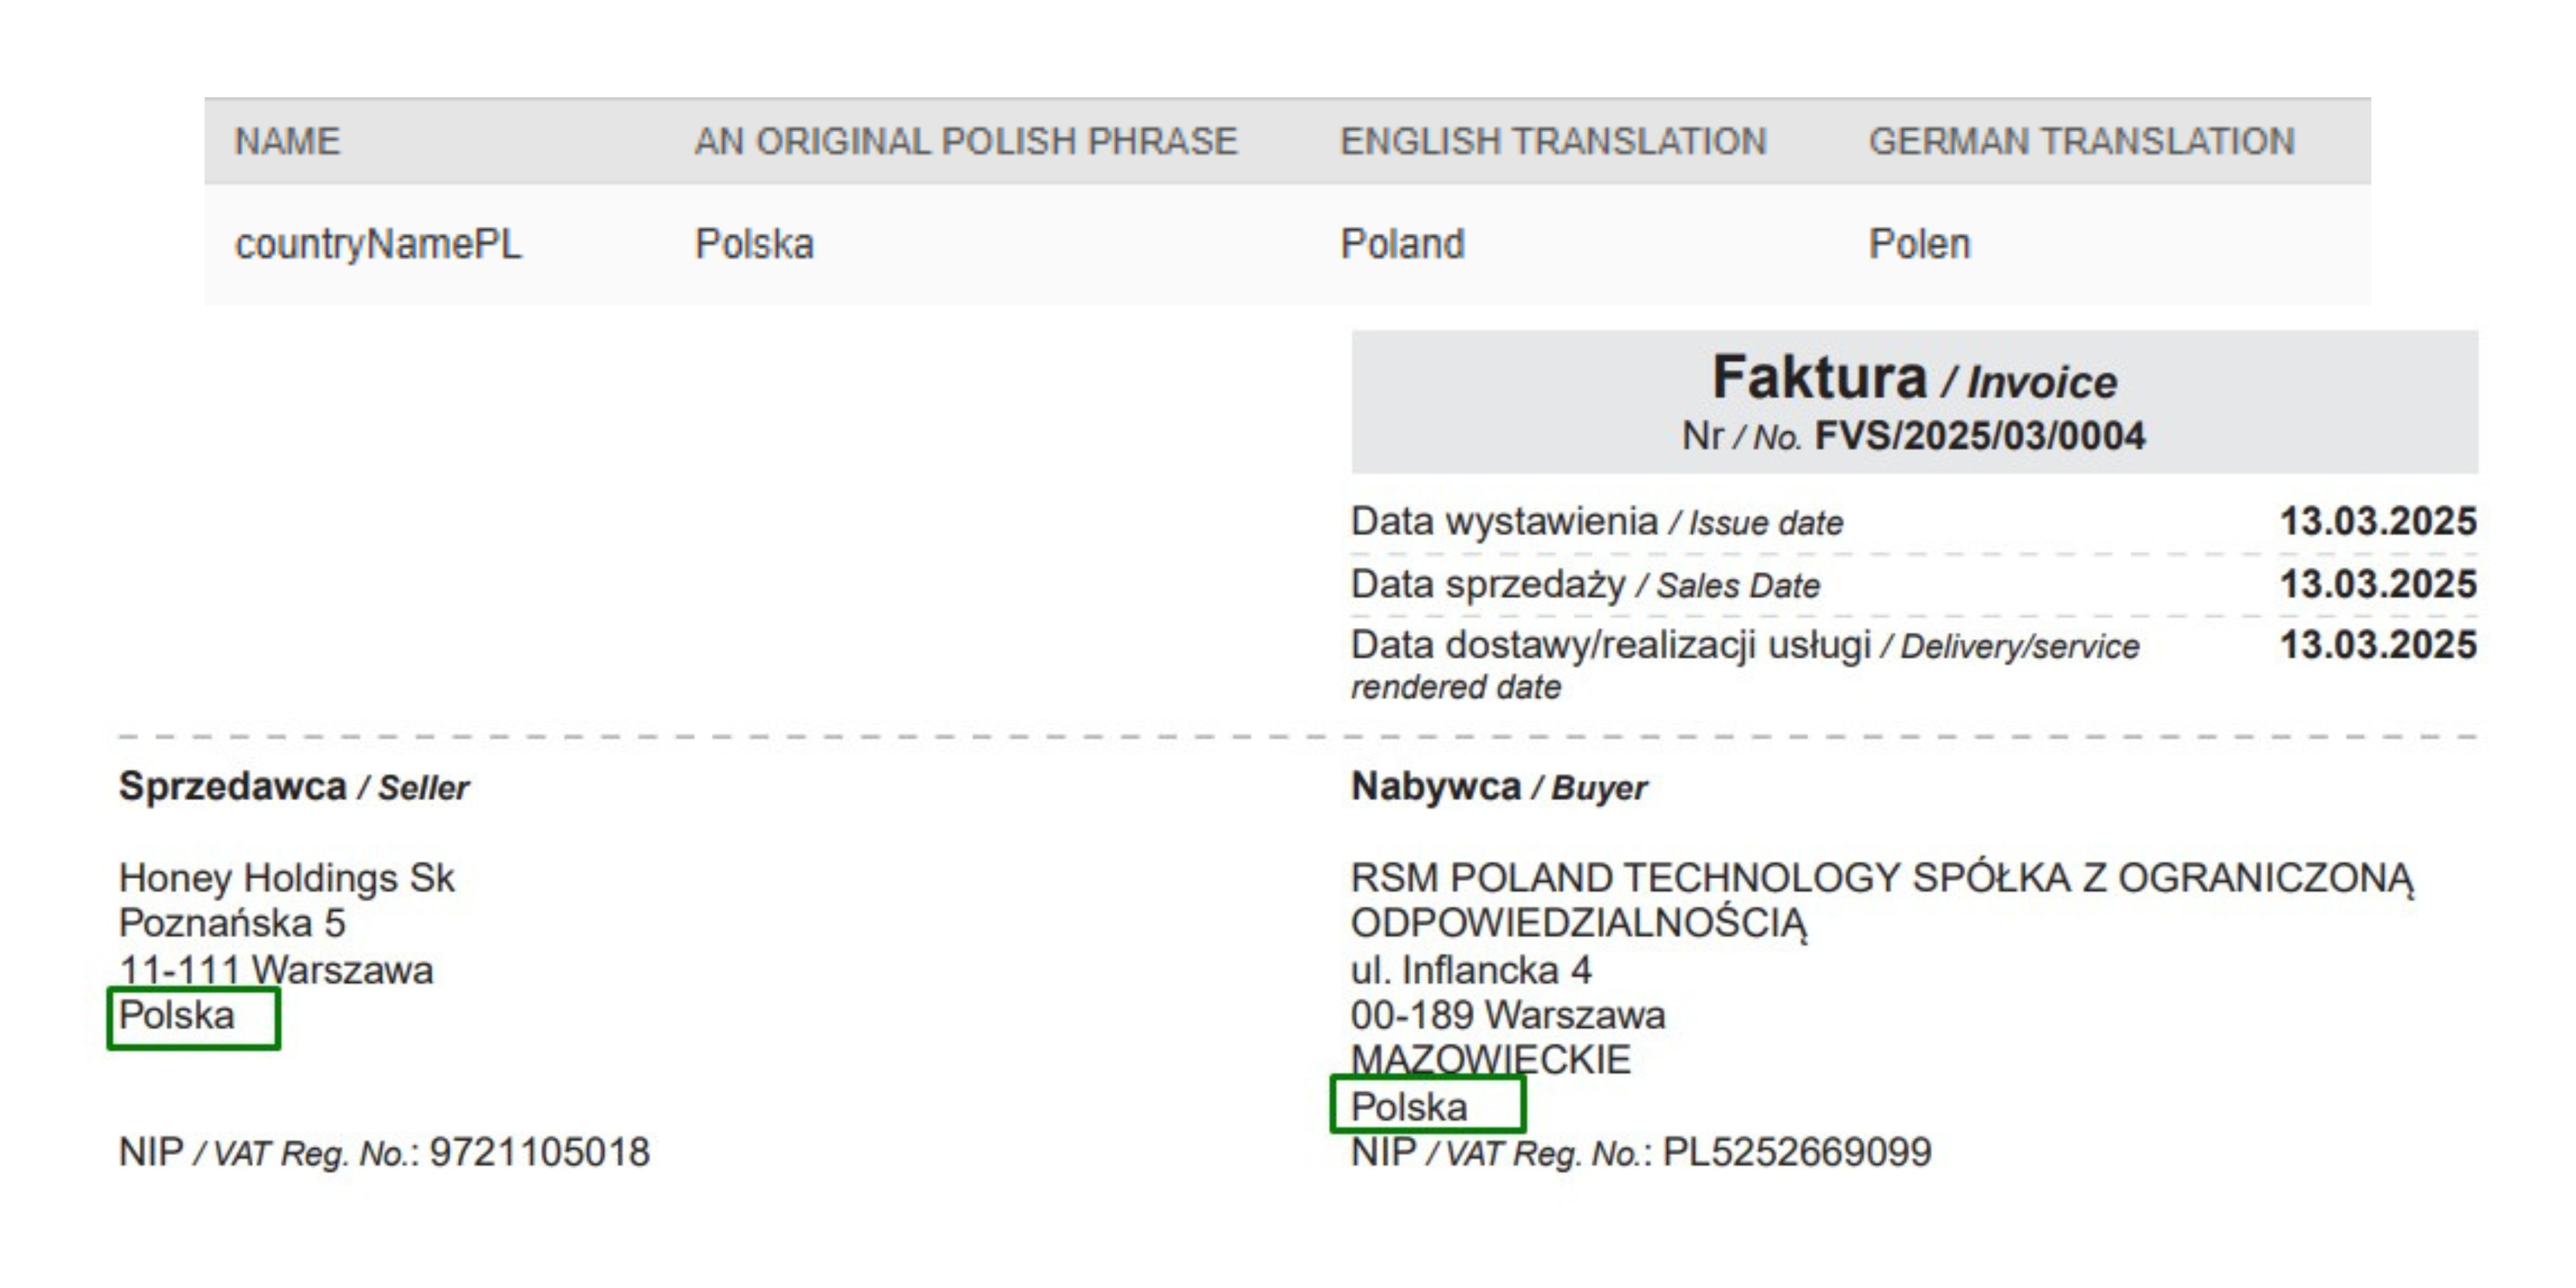Image resolution: width=2576 pixels, height=1288 pixels.
Task: Select the ENGLISH TRANSLATION column header
Action: [1553, 142]
